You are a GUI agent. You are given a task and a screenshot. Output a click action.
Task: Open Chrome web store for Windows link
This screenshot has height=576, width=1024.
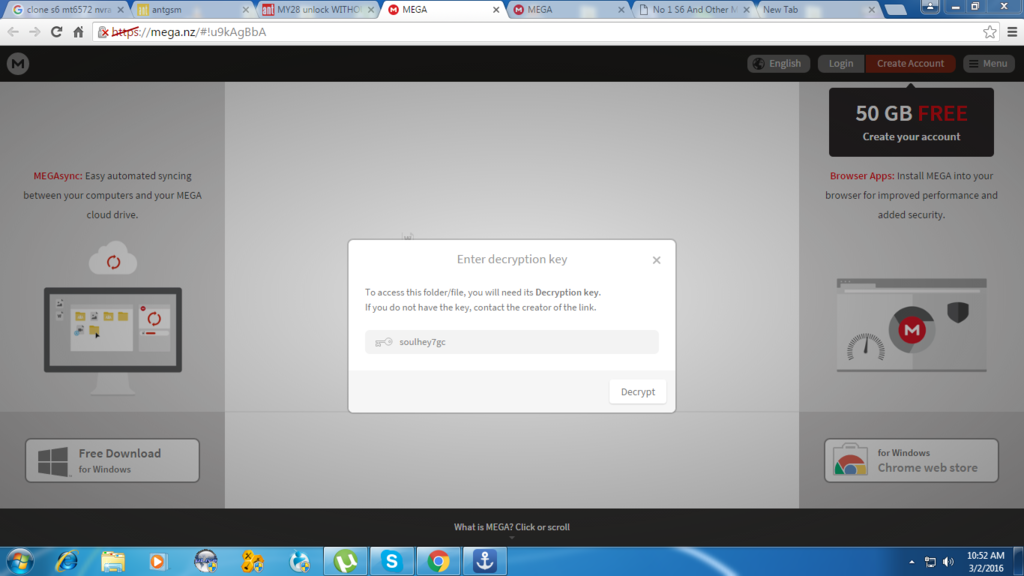tap(911, 460)
